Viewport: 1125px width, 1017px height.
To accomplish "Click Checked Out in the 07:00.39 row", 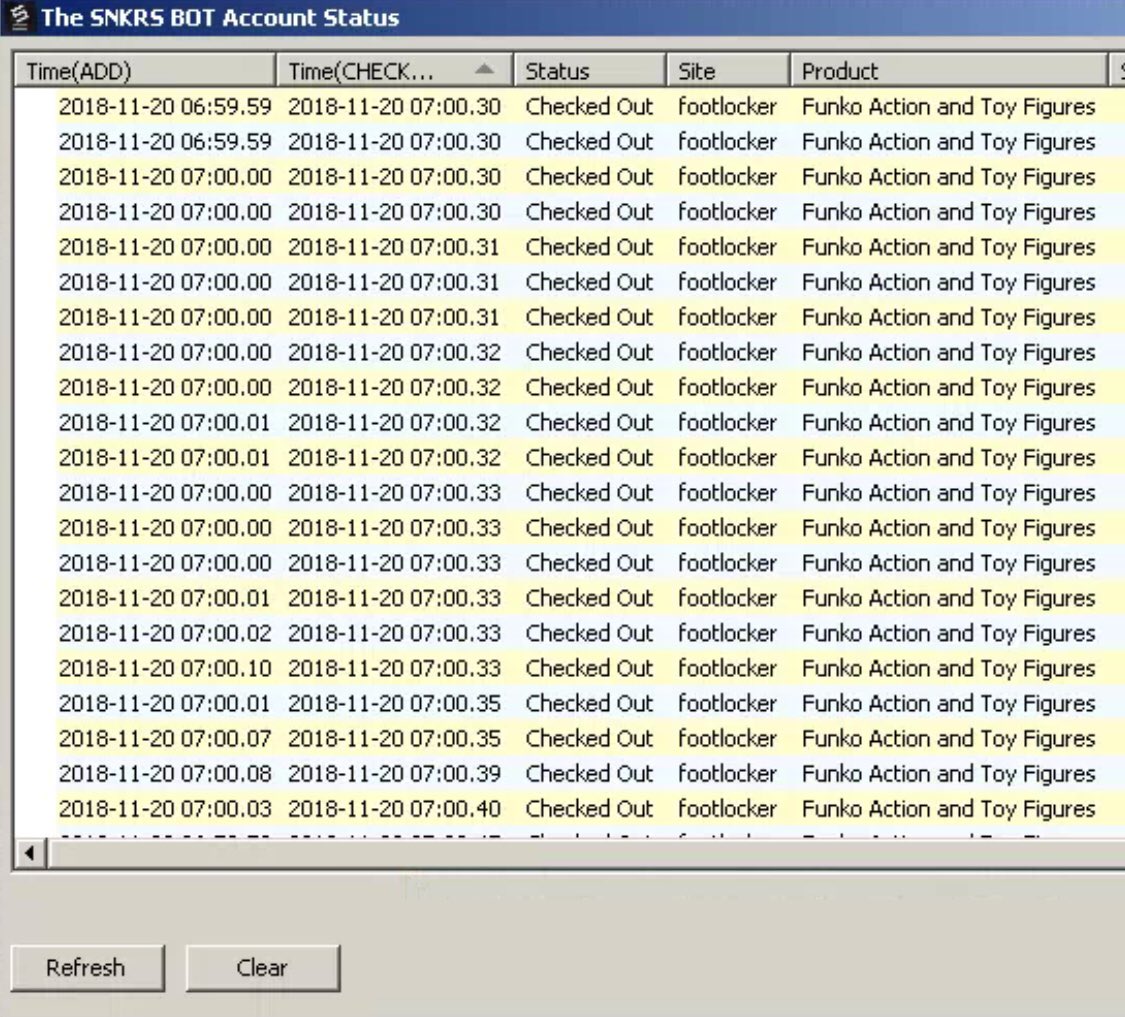I will [x=589, y=774].
